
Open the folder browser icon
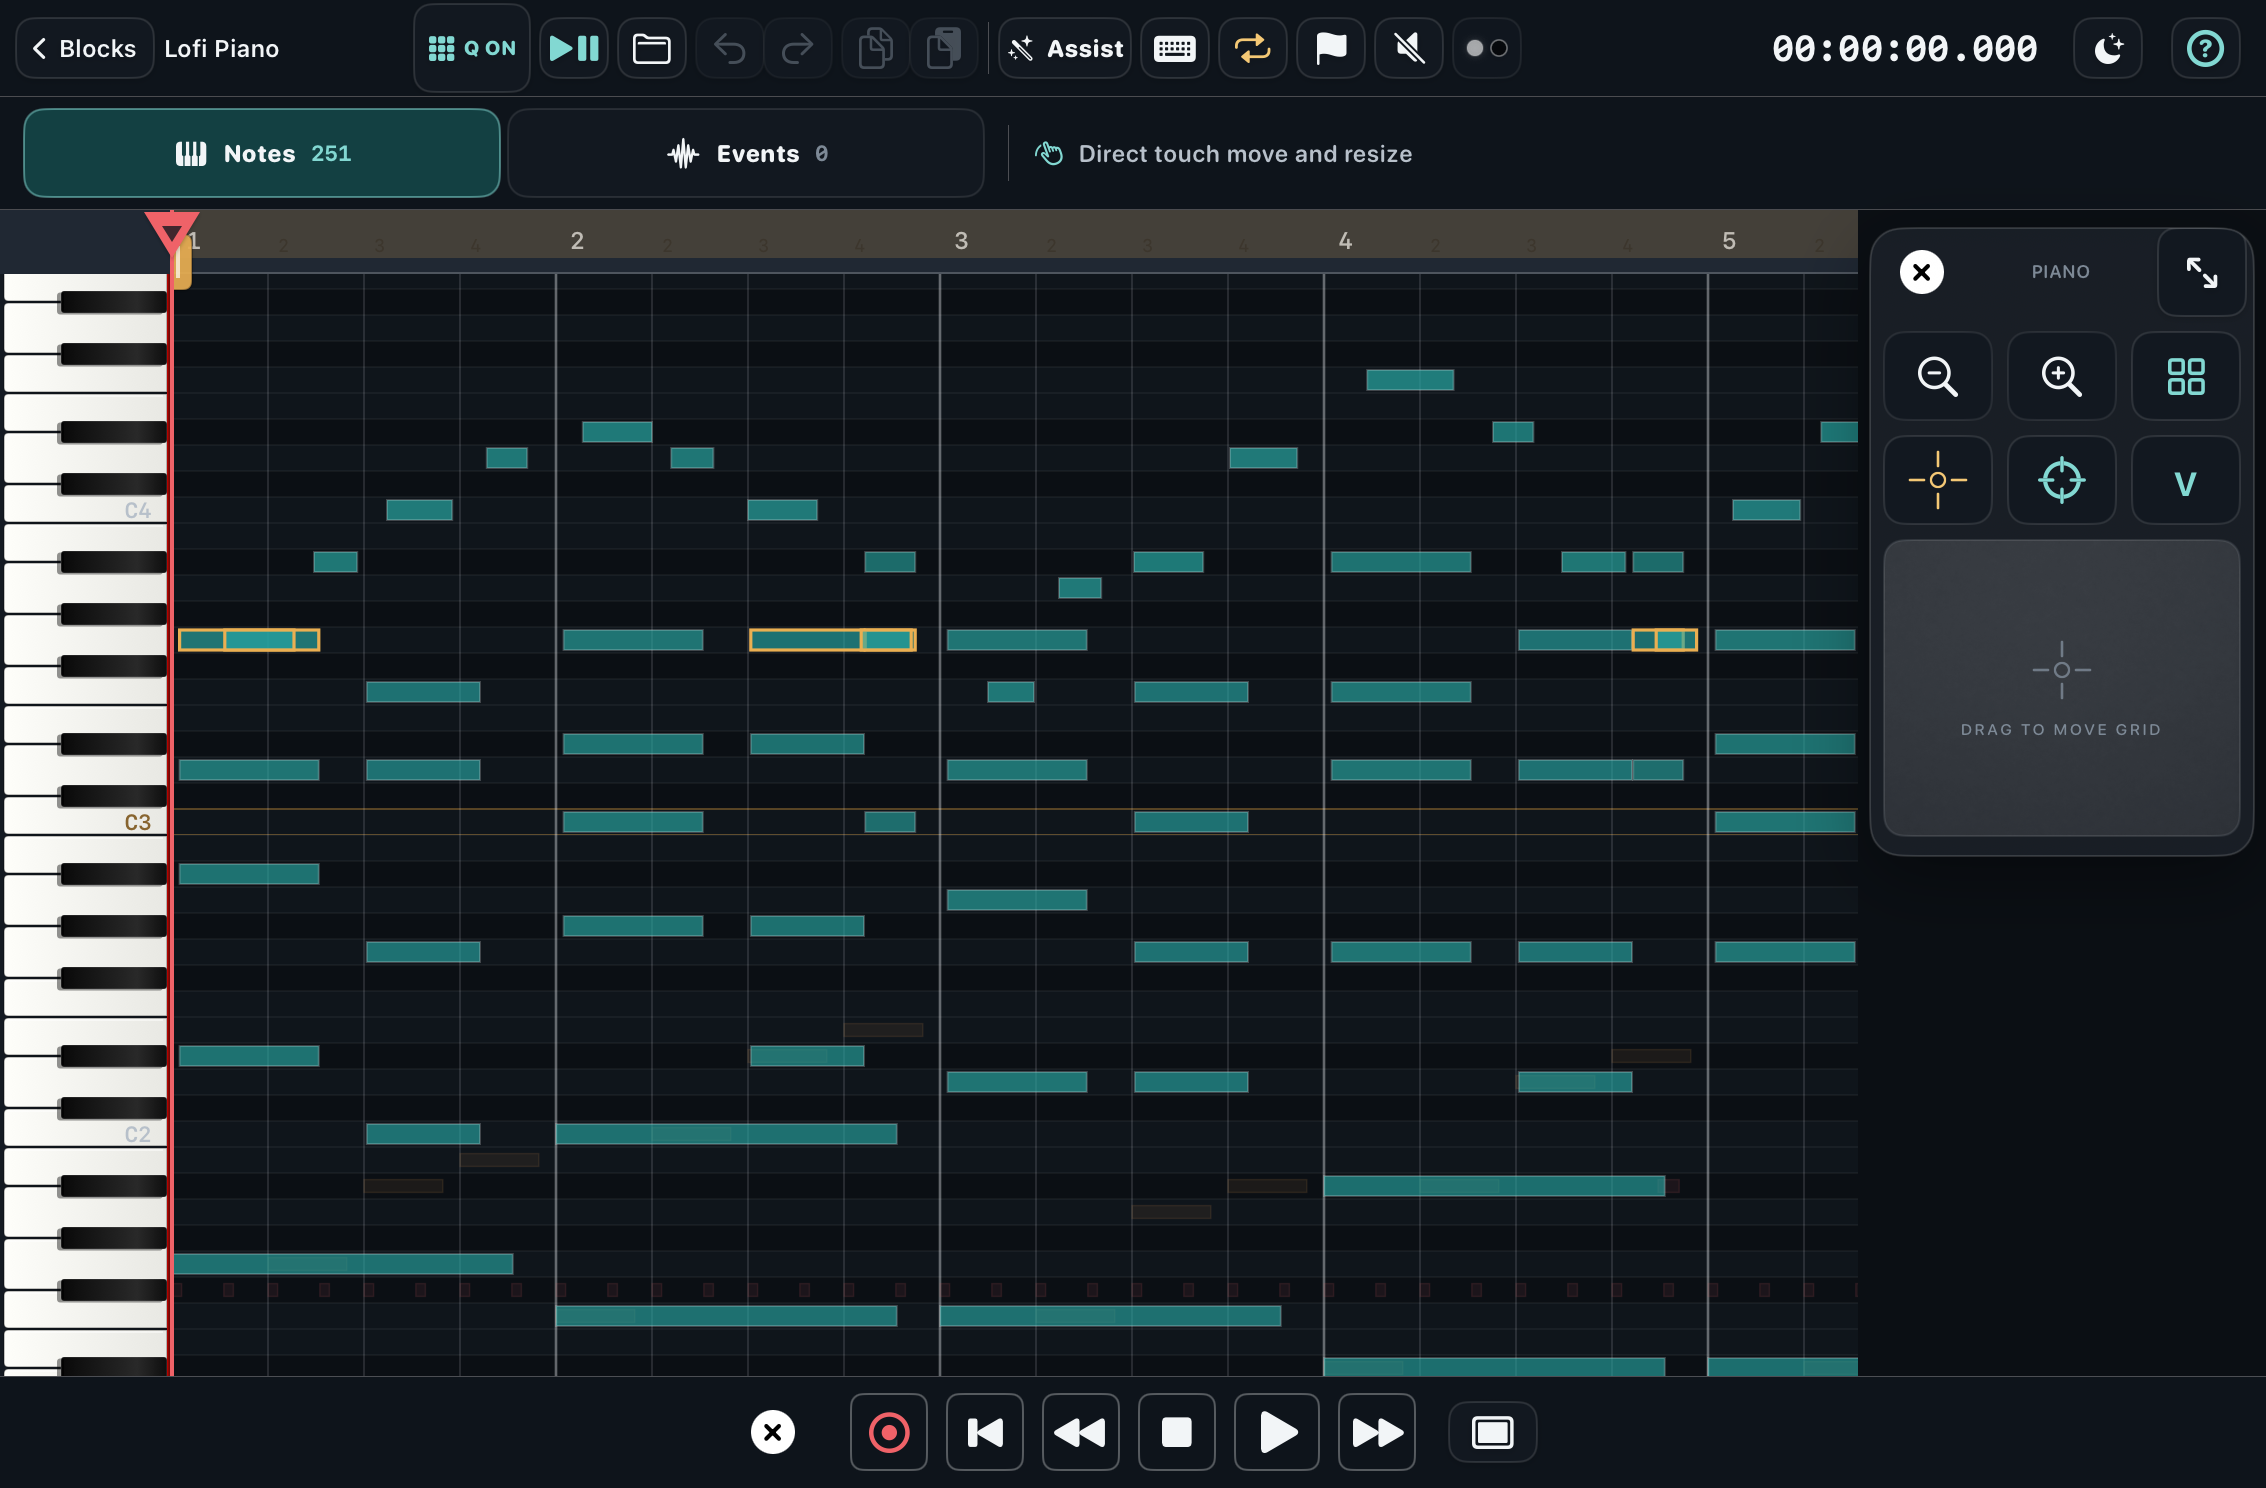pos(652,48)
